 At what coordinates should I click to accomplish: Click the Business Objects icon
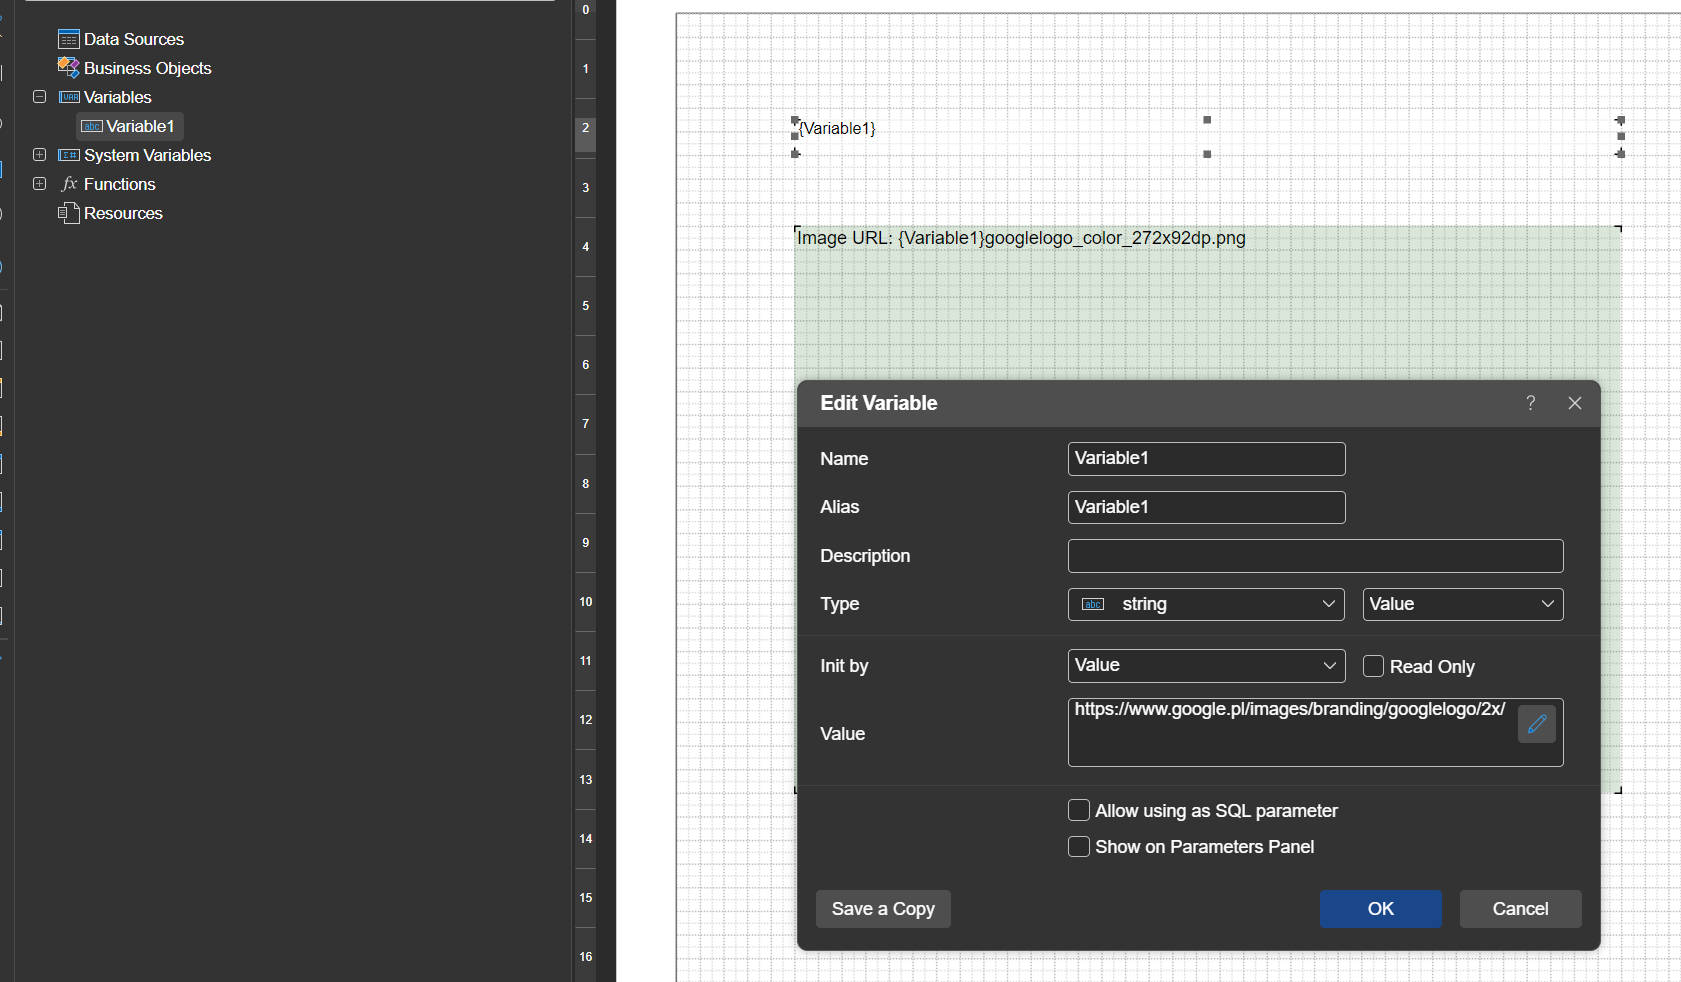(x=69, y=68)
